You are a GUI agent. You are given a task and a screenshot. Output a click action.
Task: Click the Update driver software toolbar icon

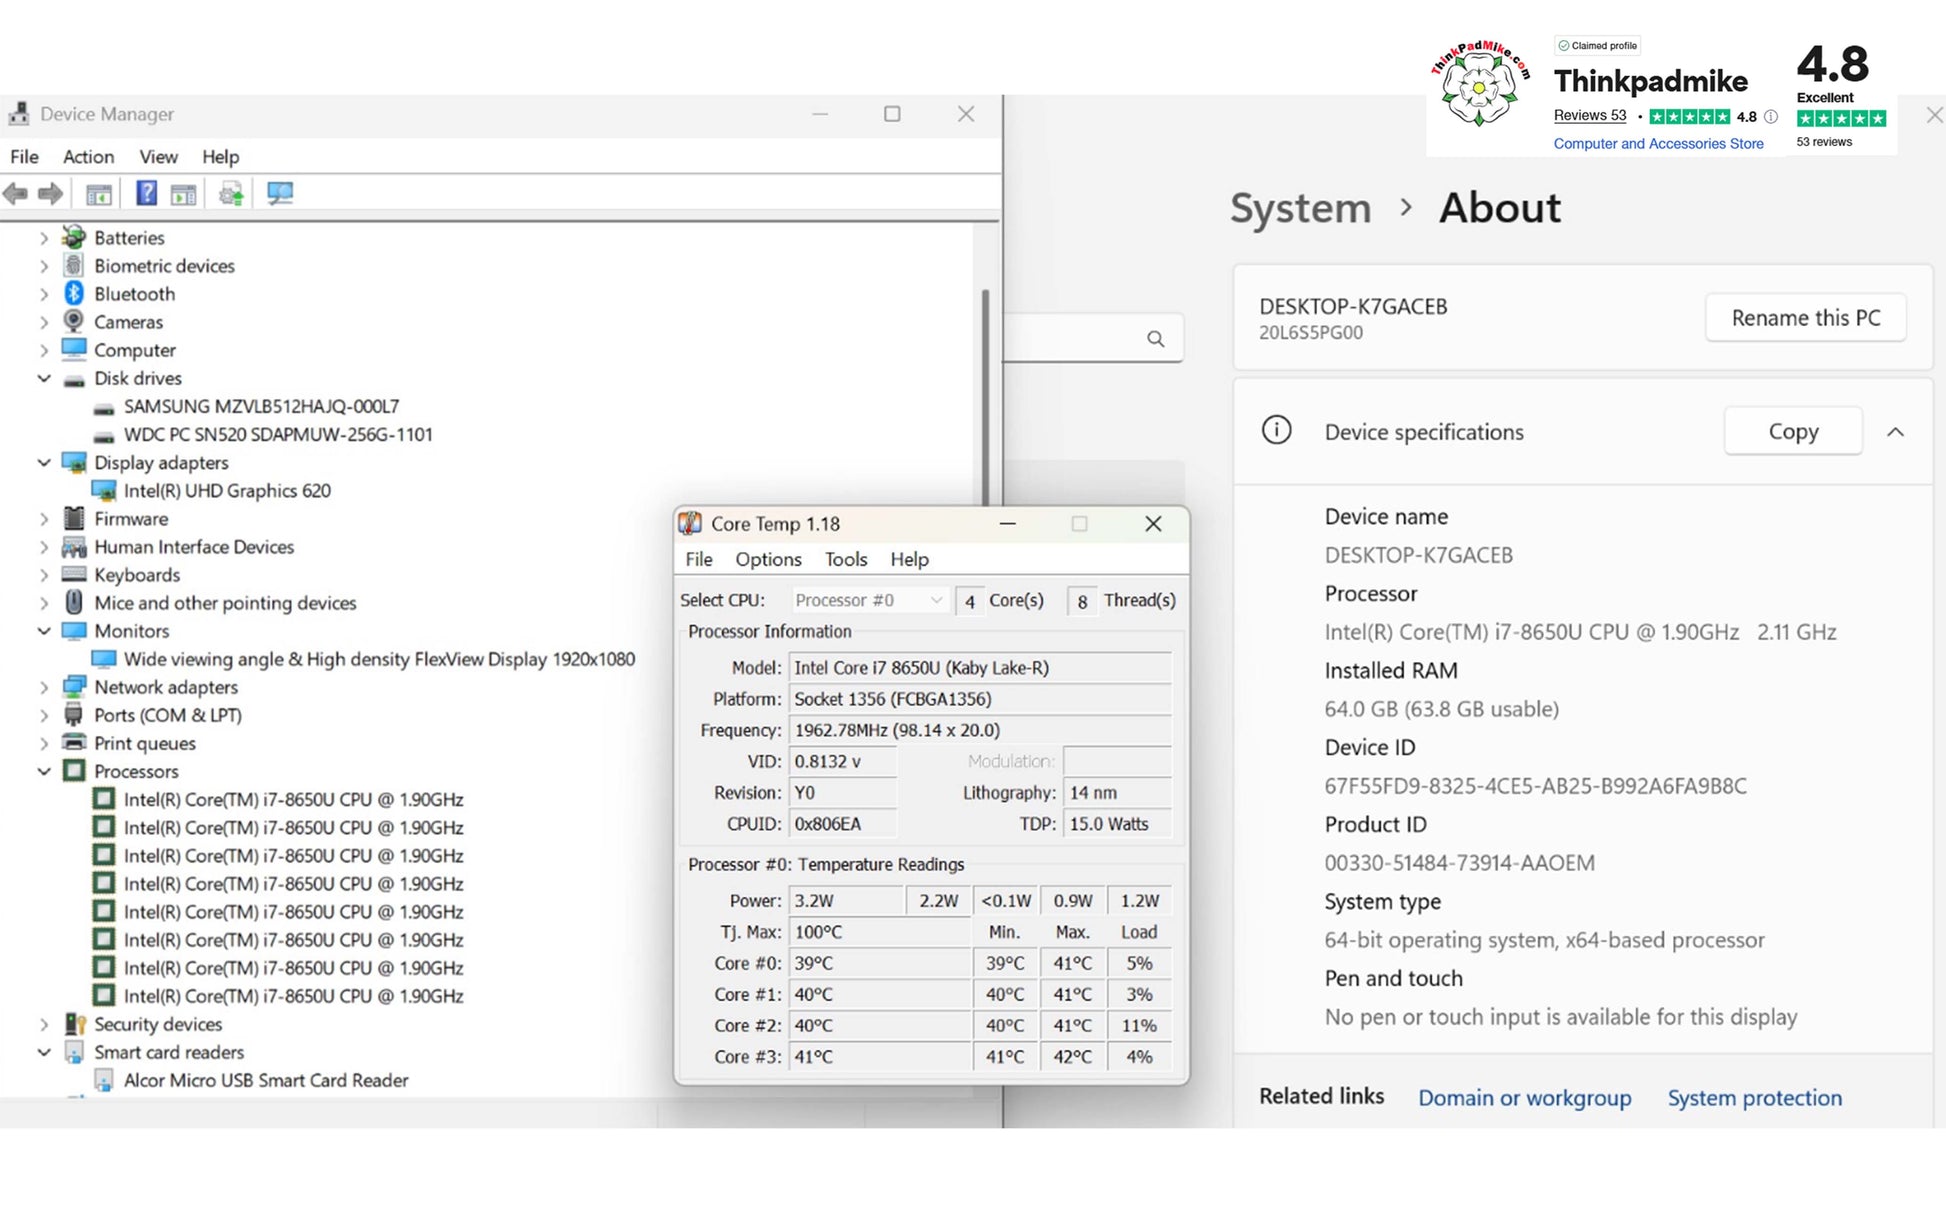(231, 194)
